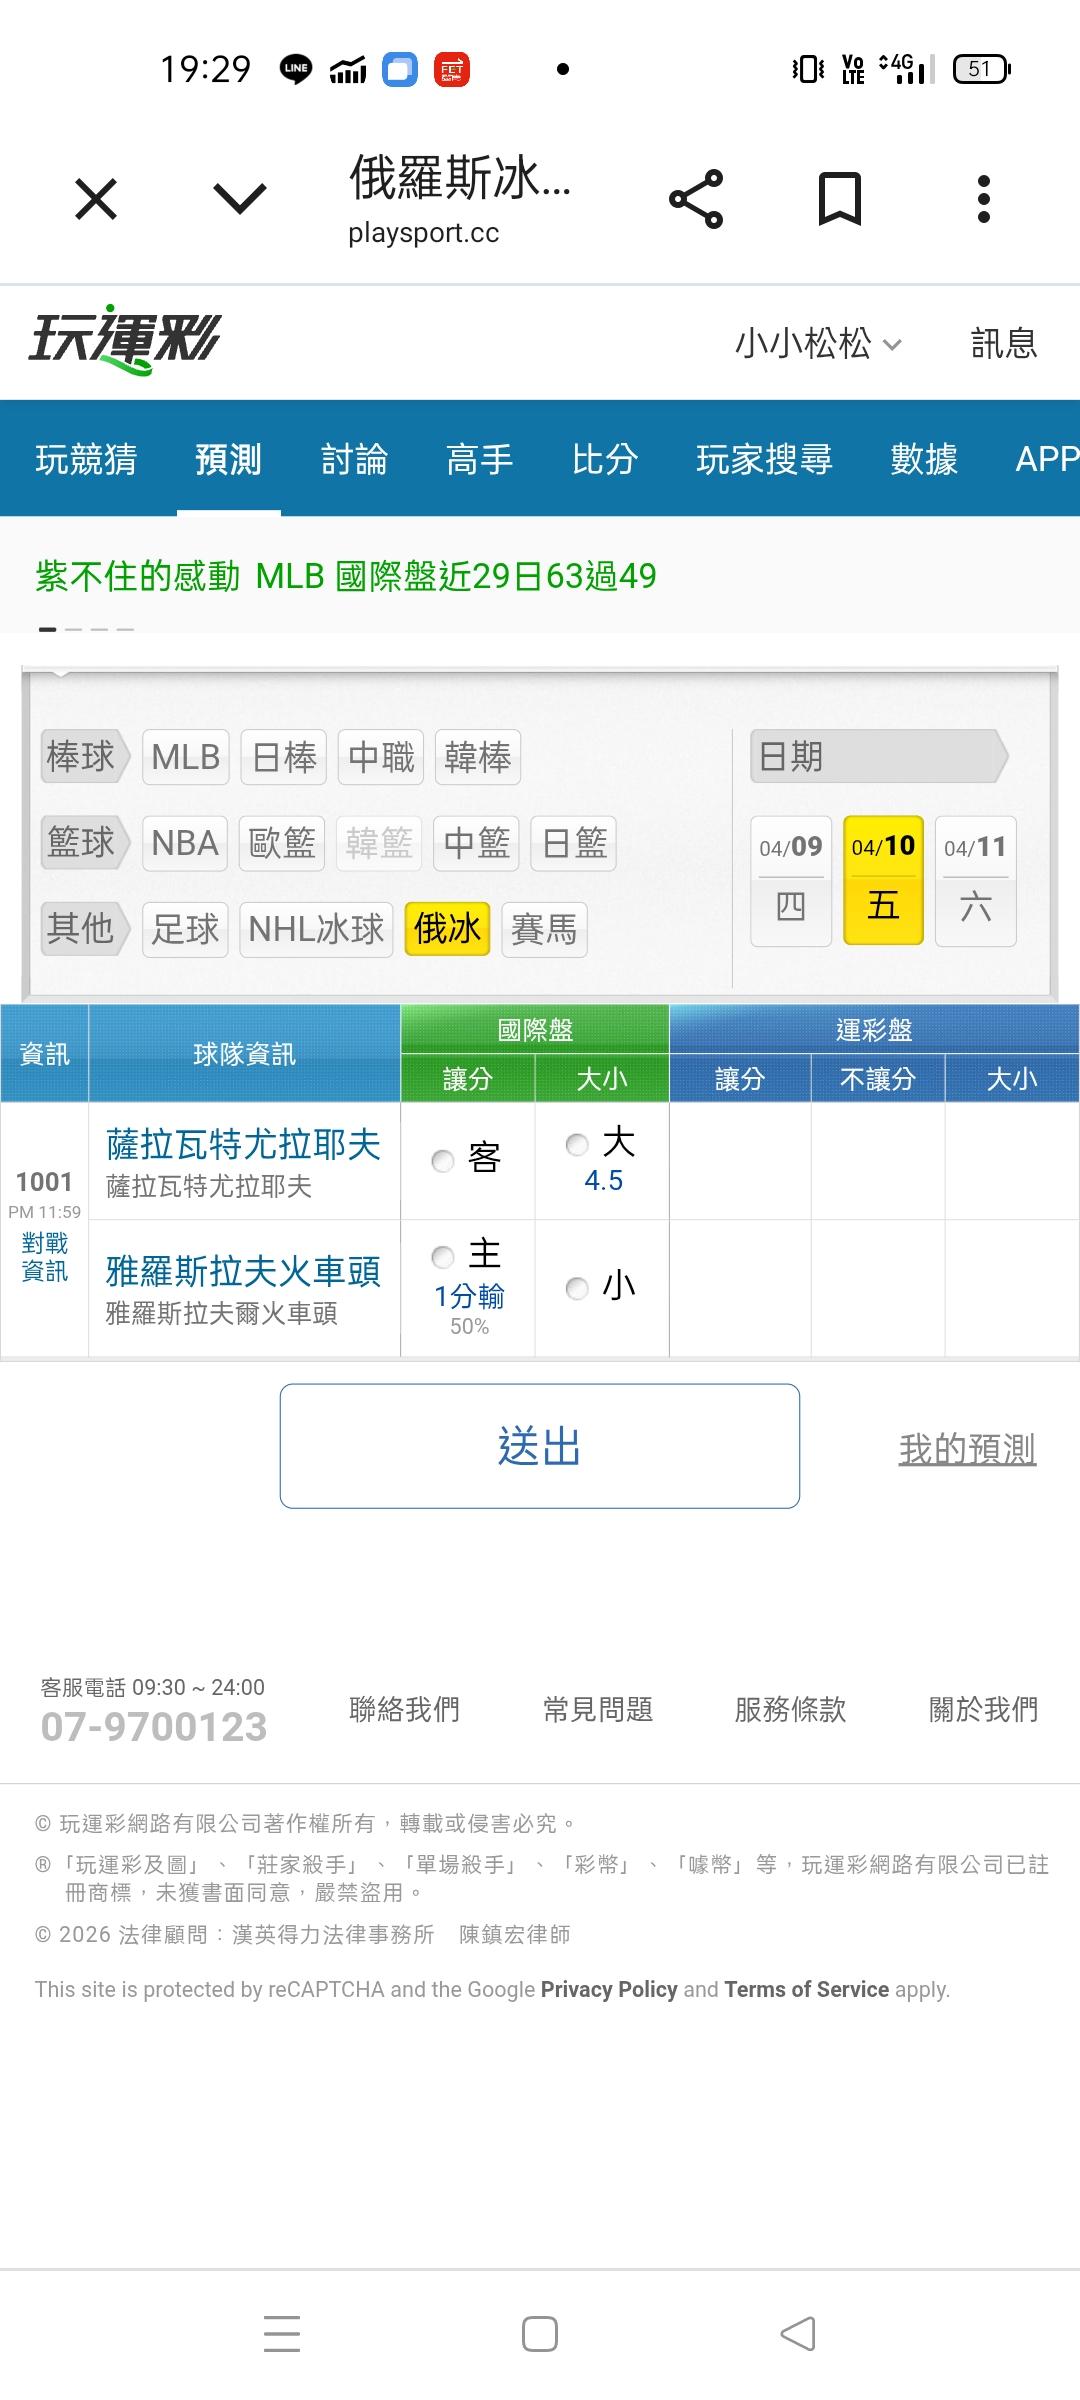Image resolution: width=1080 pixels, height=2400 pixels.
Task: Tap the share icon in the browser bar
Action: 696,199
